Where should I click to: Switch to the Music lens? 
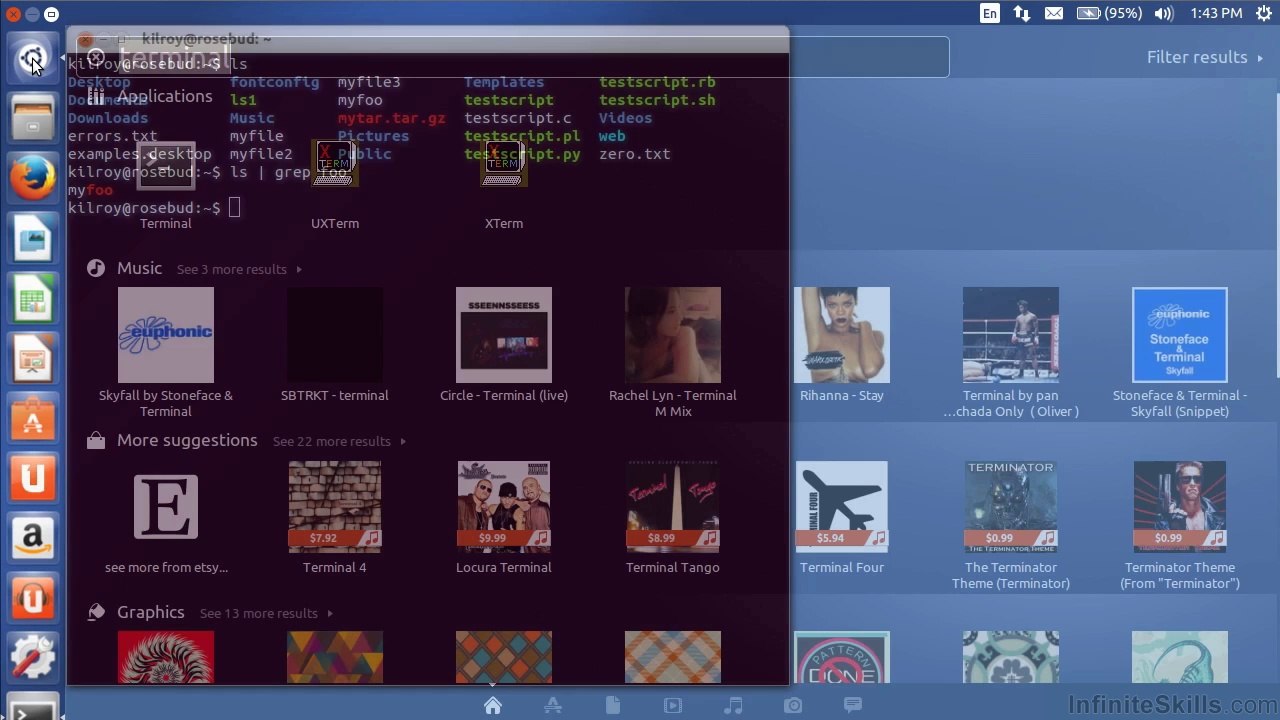[x=733, y=705]
